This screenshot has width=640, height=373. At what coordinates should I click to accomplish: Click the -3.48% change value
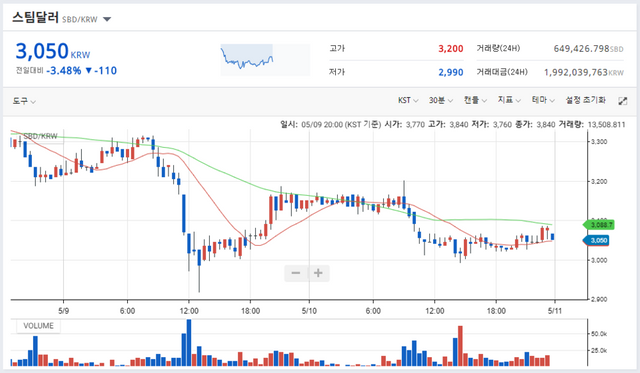64,71
